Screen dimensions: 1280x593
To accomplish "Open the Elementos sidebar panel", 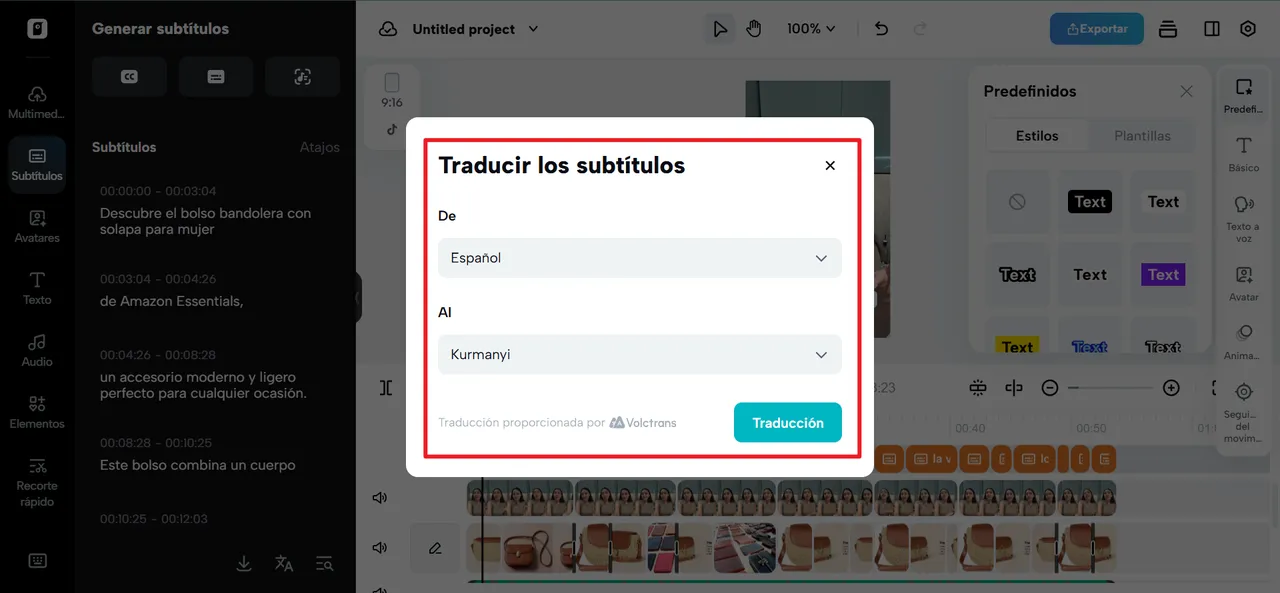I will click(37, 413).
